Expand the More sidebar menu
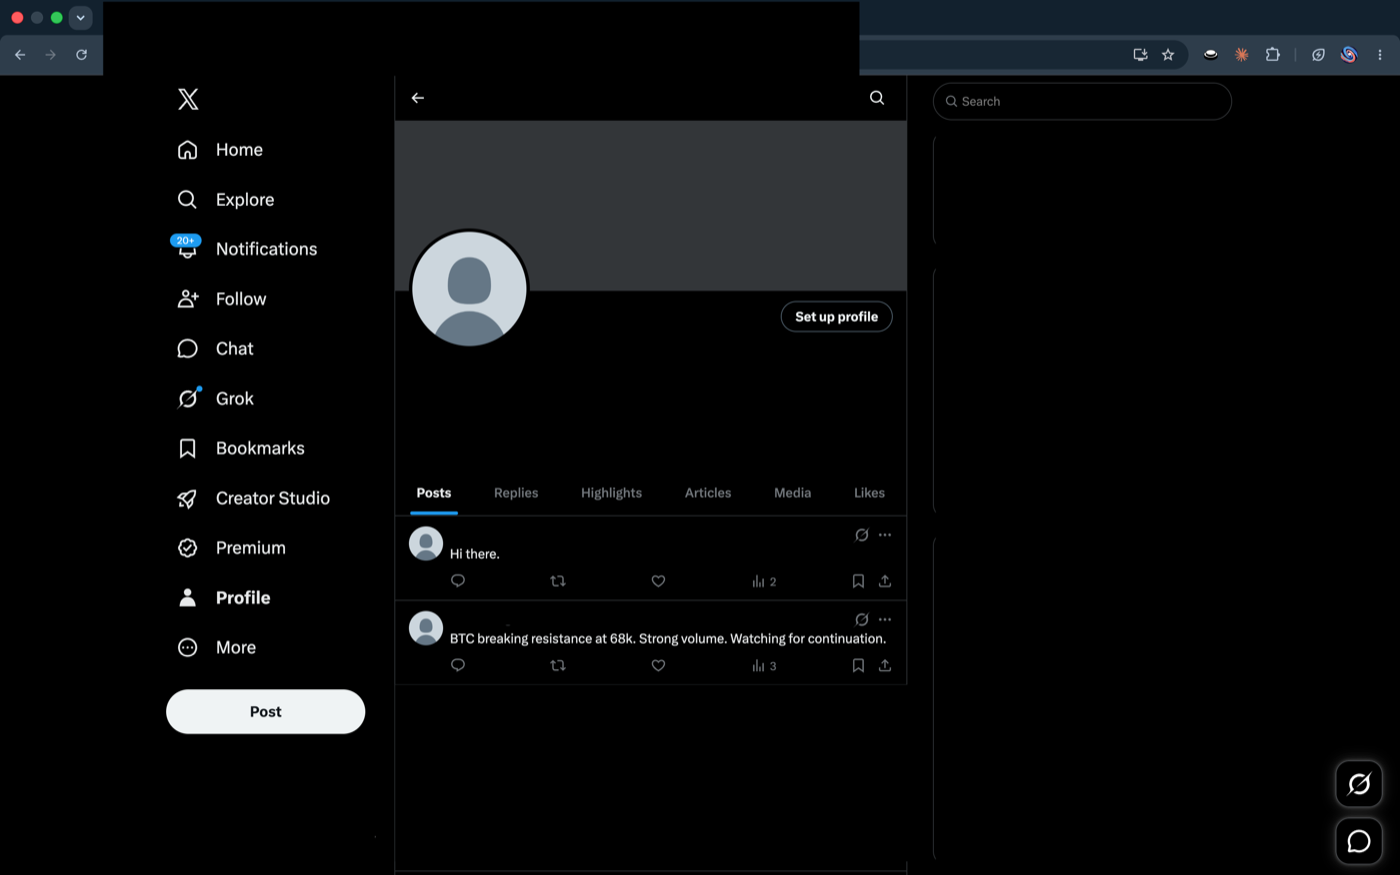The width and height of the screenshot is (1400, 875). [x=216, y=648]
